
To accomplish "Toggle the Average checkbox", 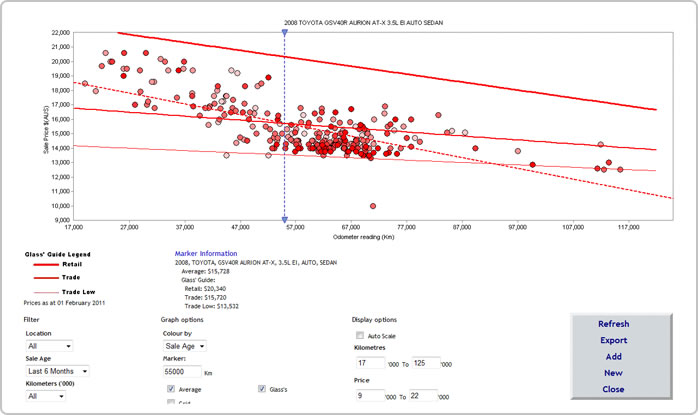I will 171,389.
